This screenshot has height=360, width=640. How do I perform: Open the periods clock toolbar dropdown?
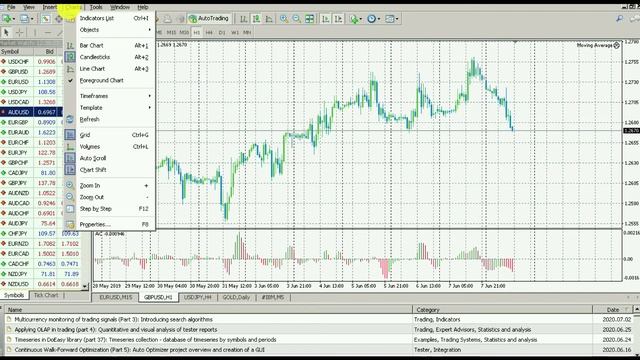(x=373, y=19)
